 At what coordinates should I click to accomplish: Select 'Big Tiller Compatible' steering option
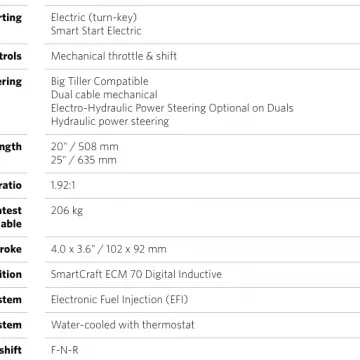pyautogui.click(x=99, y=81)
